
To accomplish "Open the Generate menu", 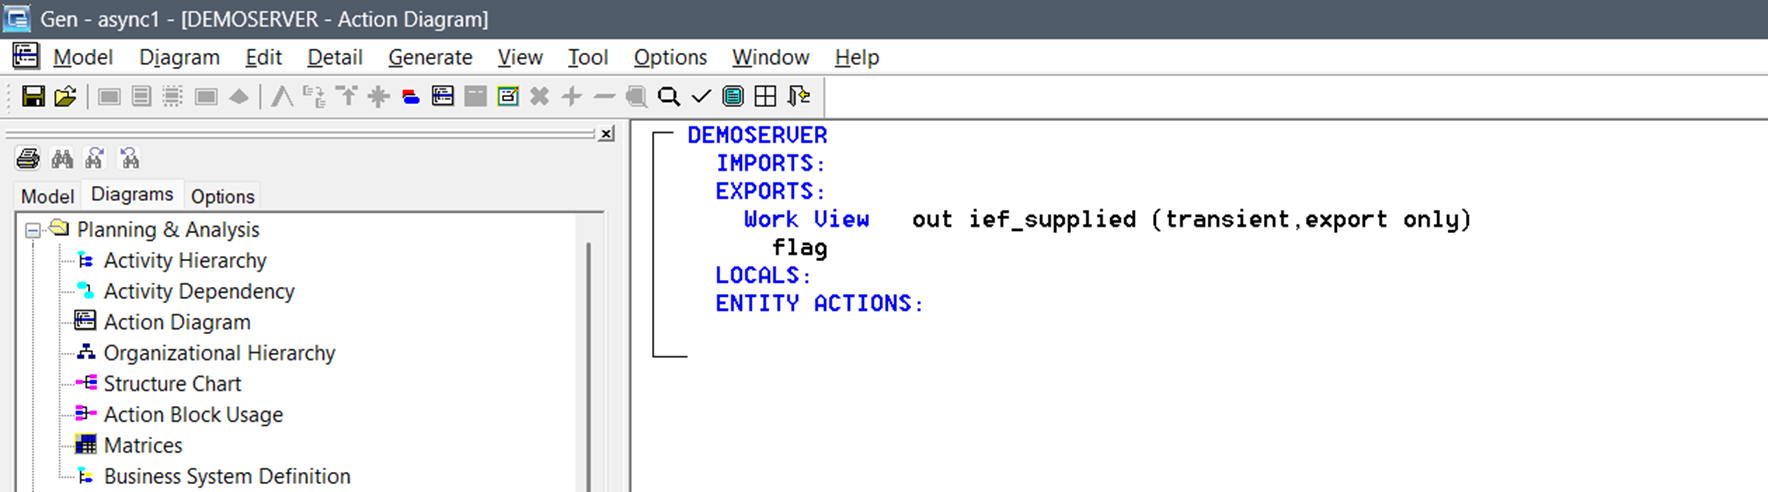I will 430,57.
